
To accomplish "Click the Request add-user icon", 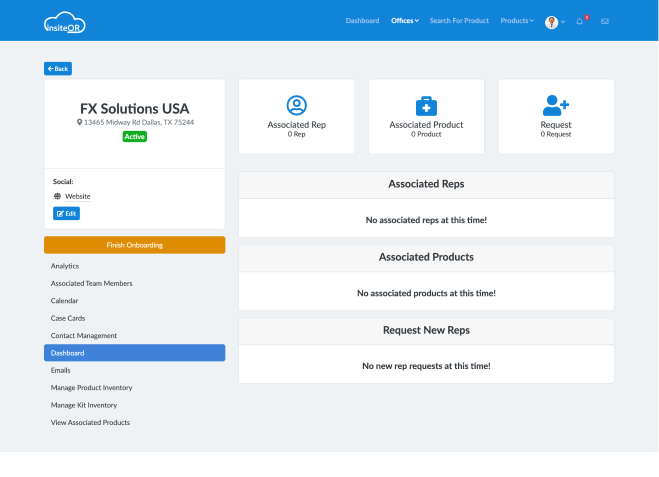I will (x=556, y=105).
